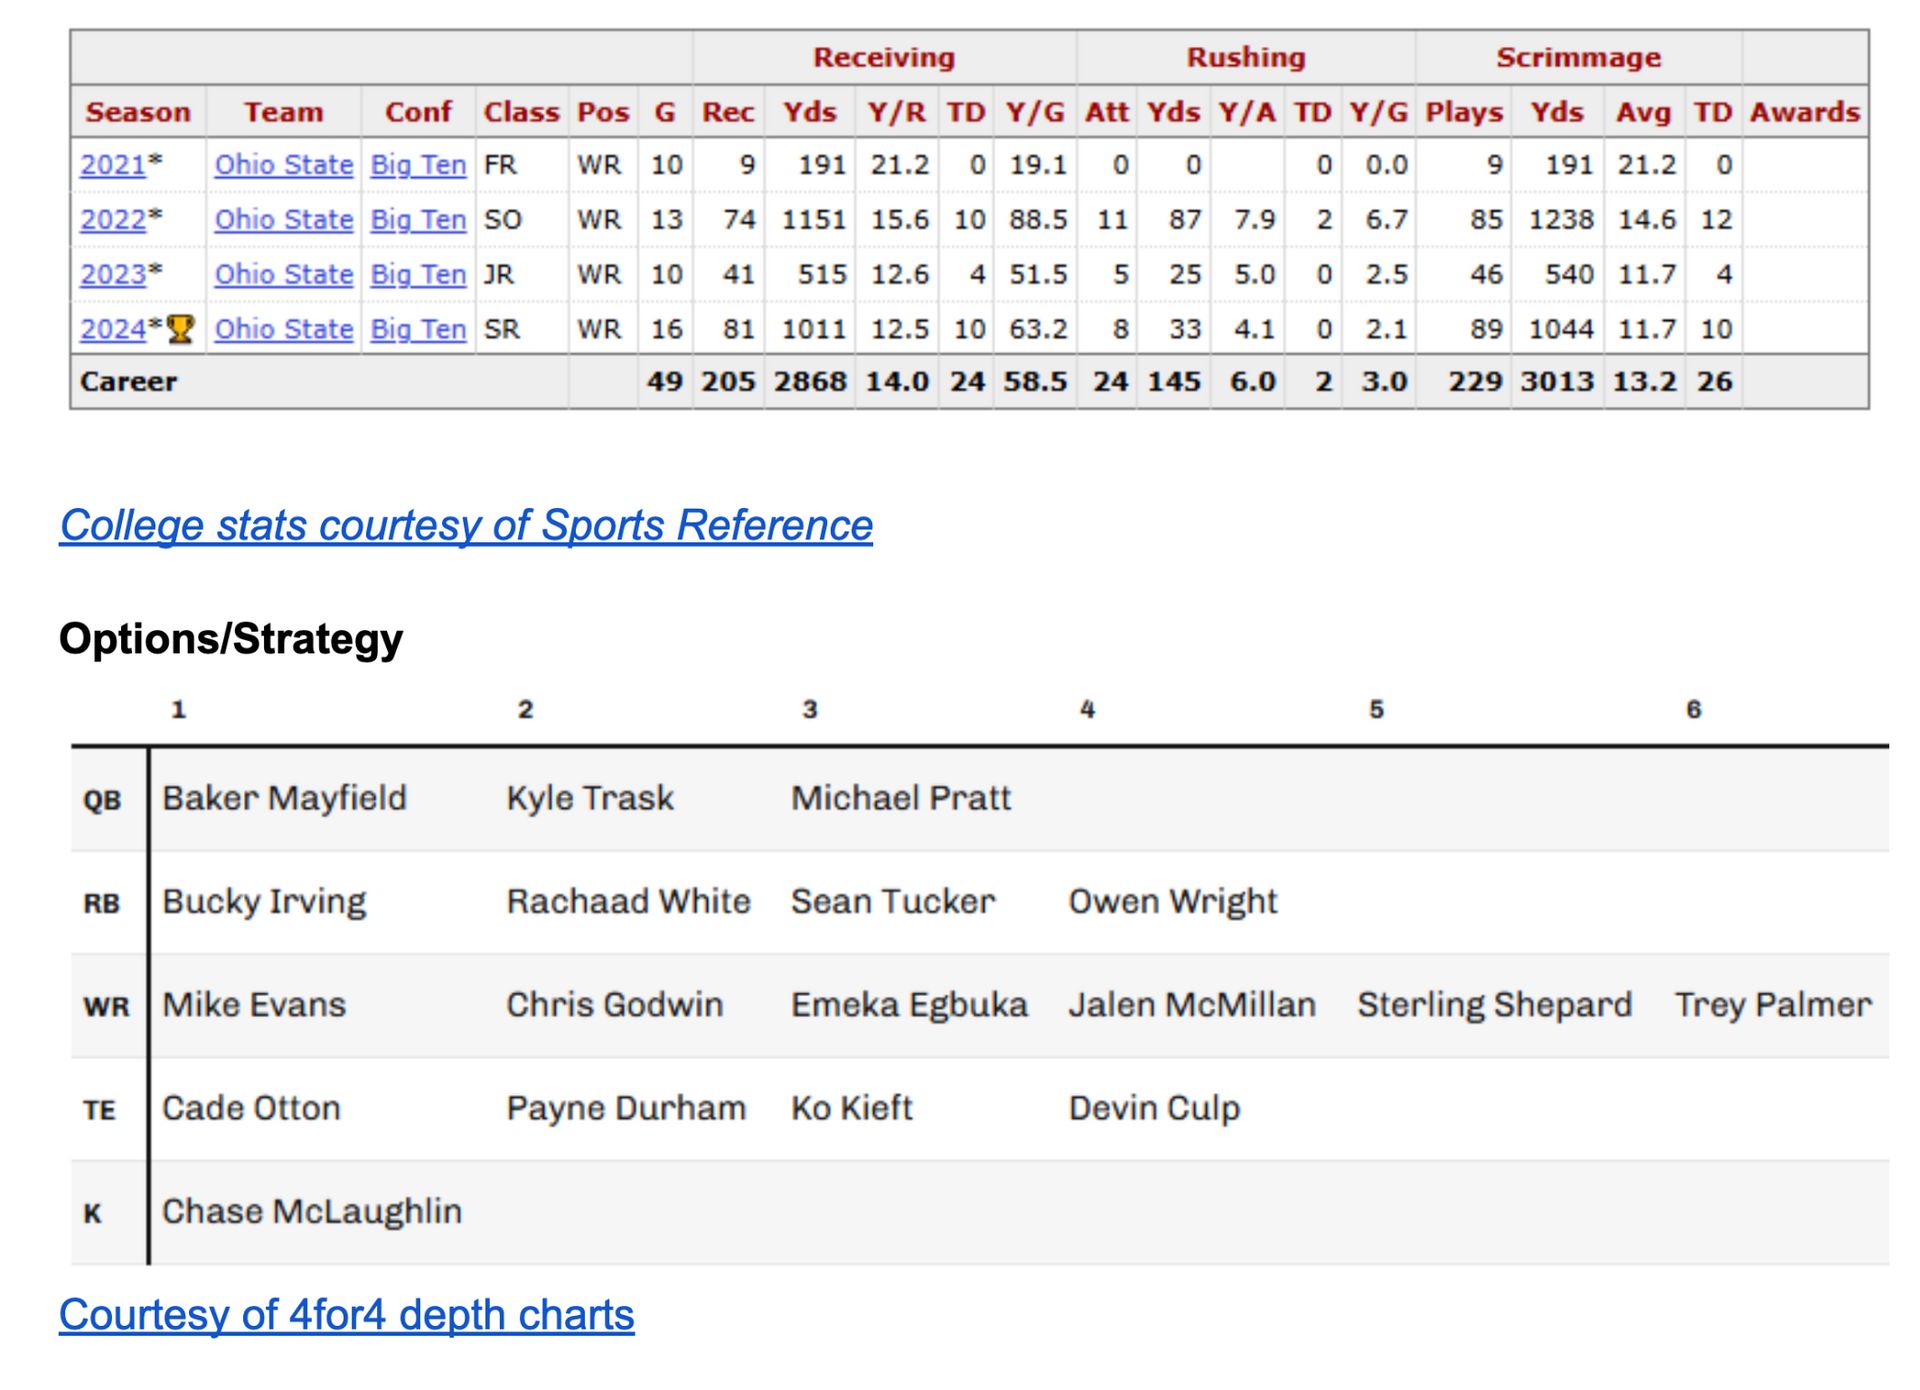The image size is (1920, 1390).
Task: Open Big Ten link in 2023 row
Action: click(x=418, y=274)
